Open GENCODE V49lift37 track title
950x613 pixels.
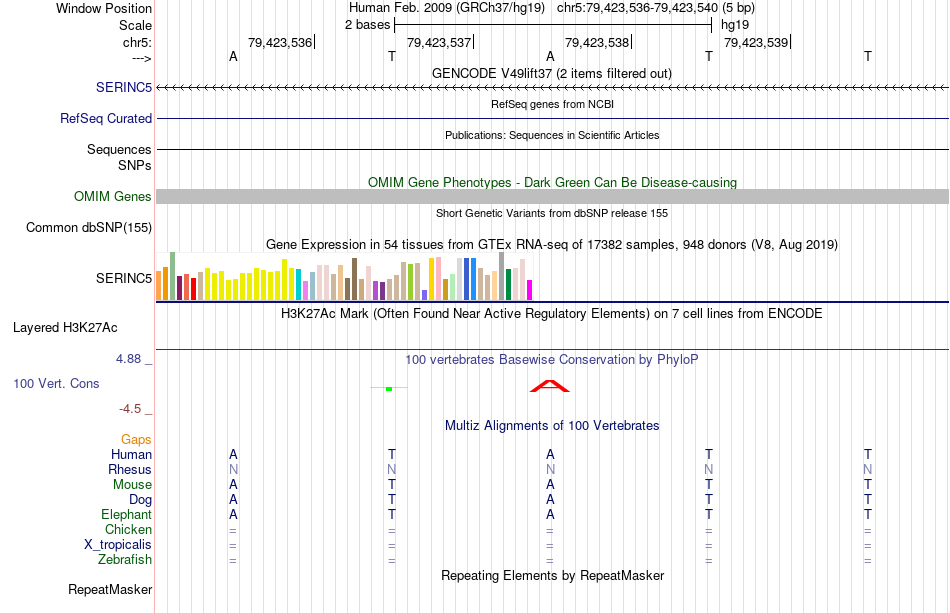coord(552,73)
